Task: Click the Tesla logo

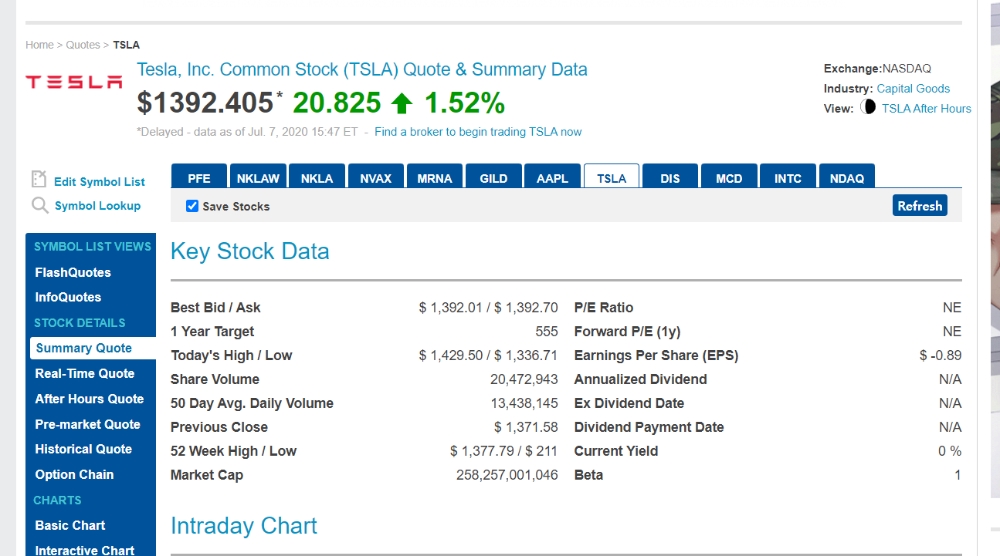Action: (x=74, y=82)
